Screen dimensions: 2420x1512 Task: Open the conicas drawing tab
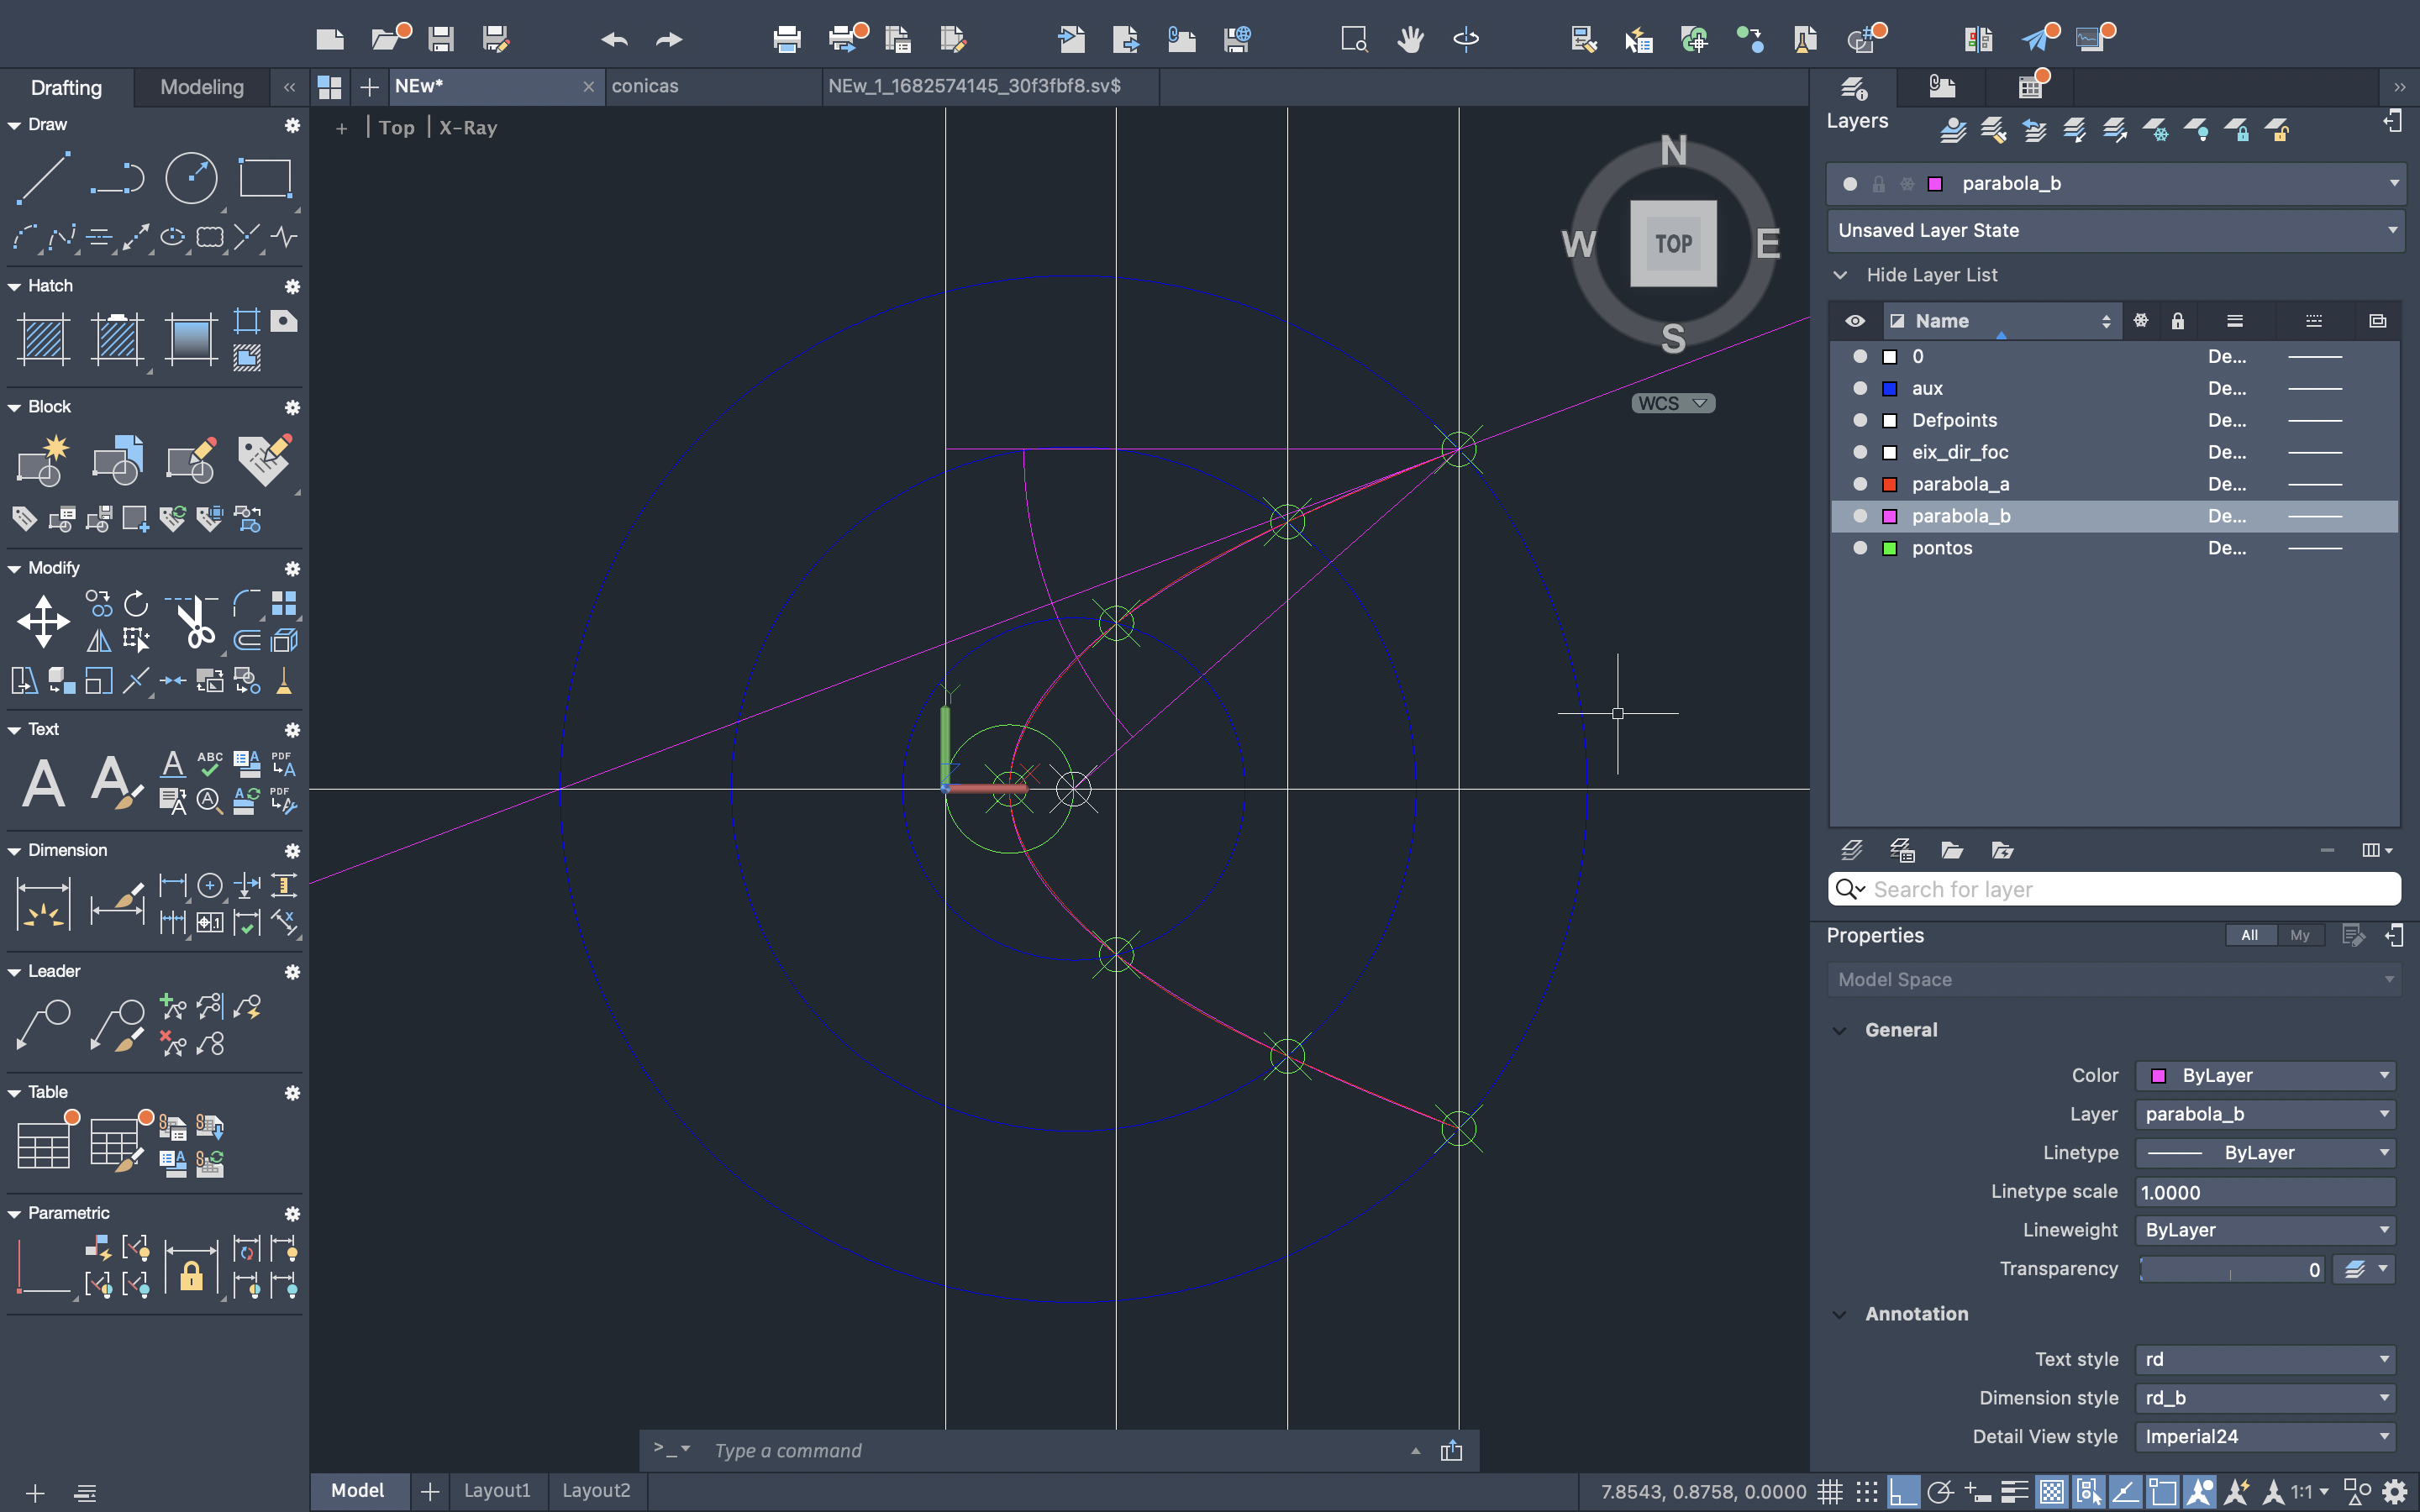[645, 86]
